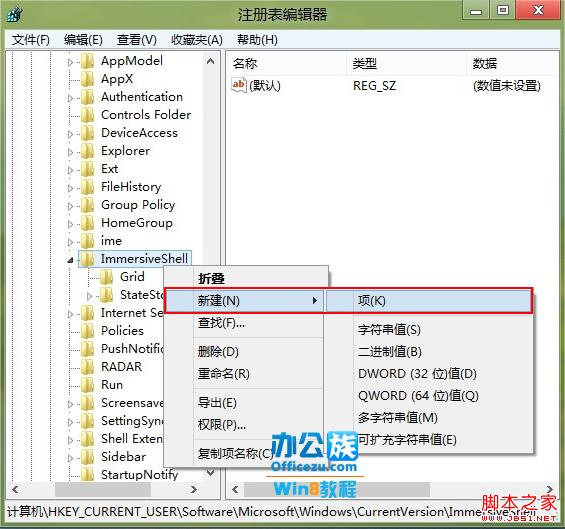Click the PushNotifications folder icon
This screenshot has height=529, width=565.
88,349
